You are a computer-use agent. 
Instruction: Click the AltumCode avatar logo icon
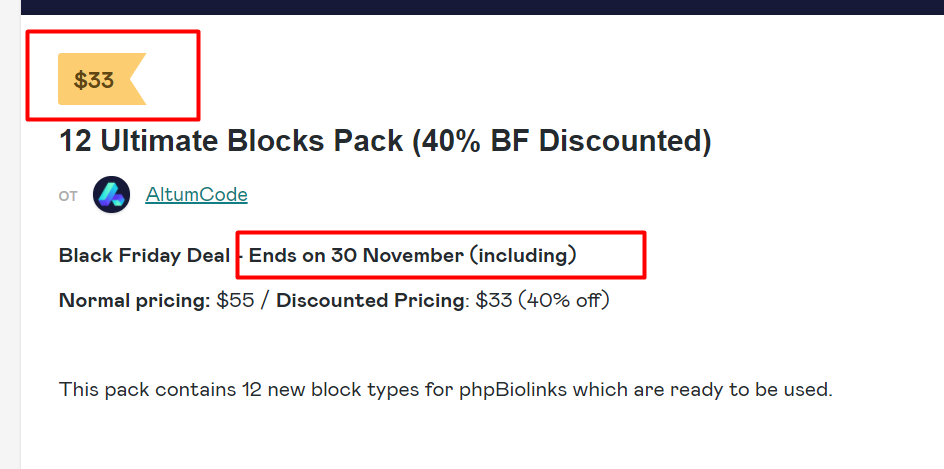tap(111, 194)
